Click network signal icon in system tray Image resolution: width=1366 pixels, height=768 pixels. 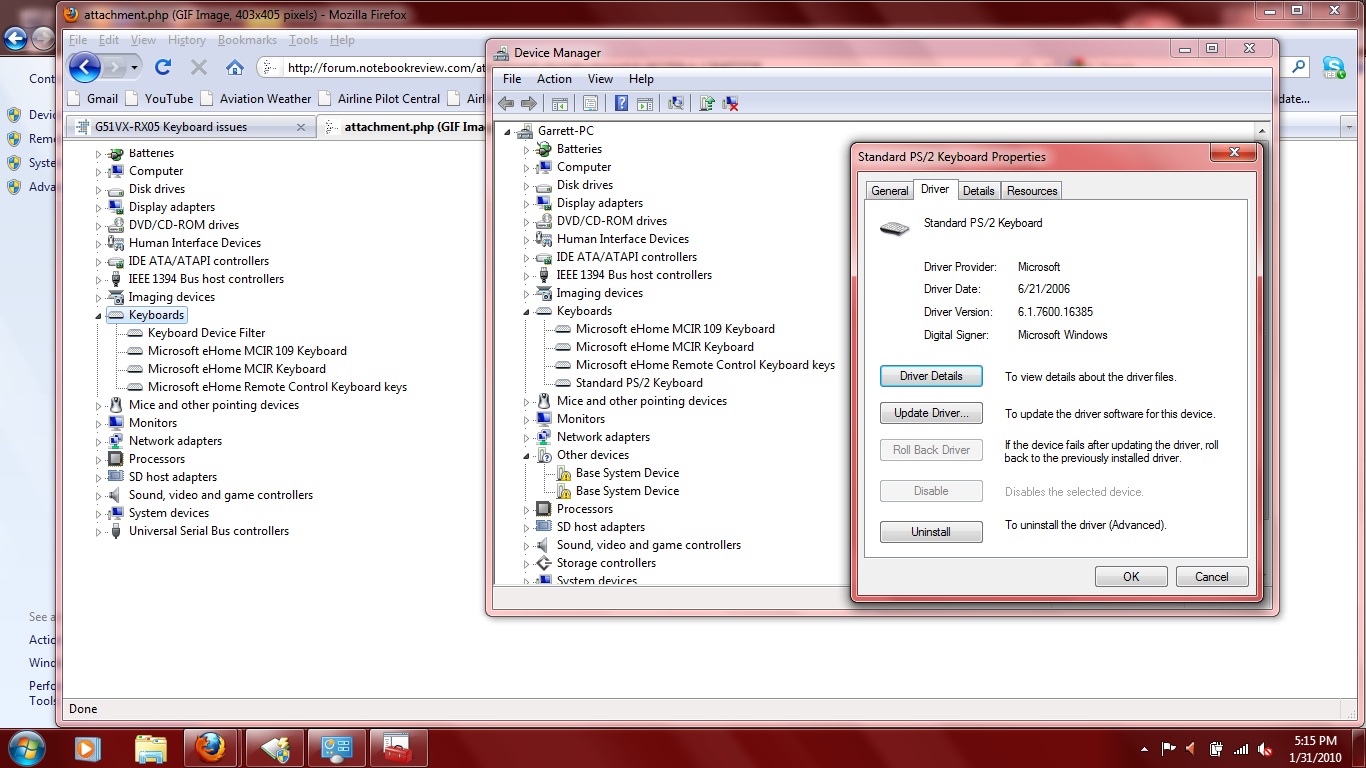1241,748
